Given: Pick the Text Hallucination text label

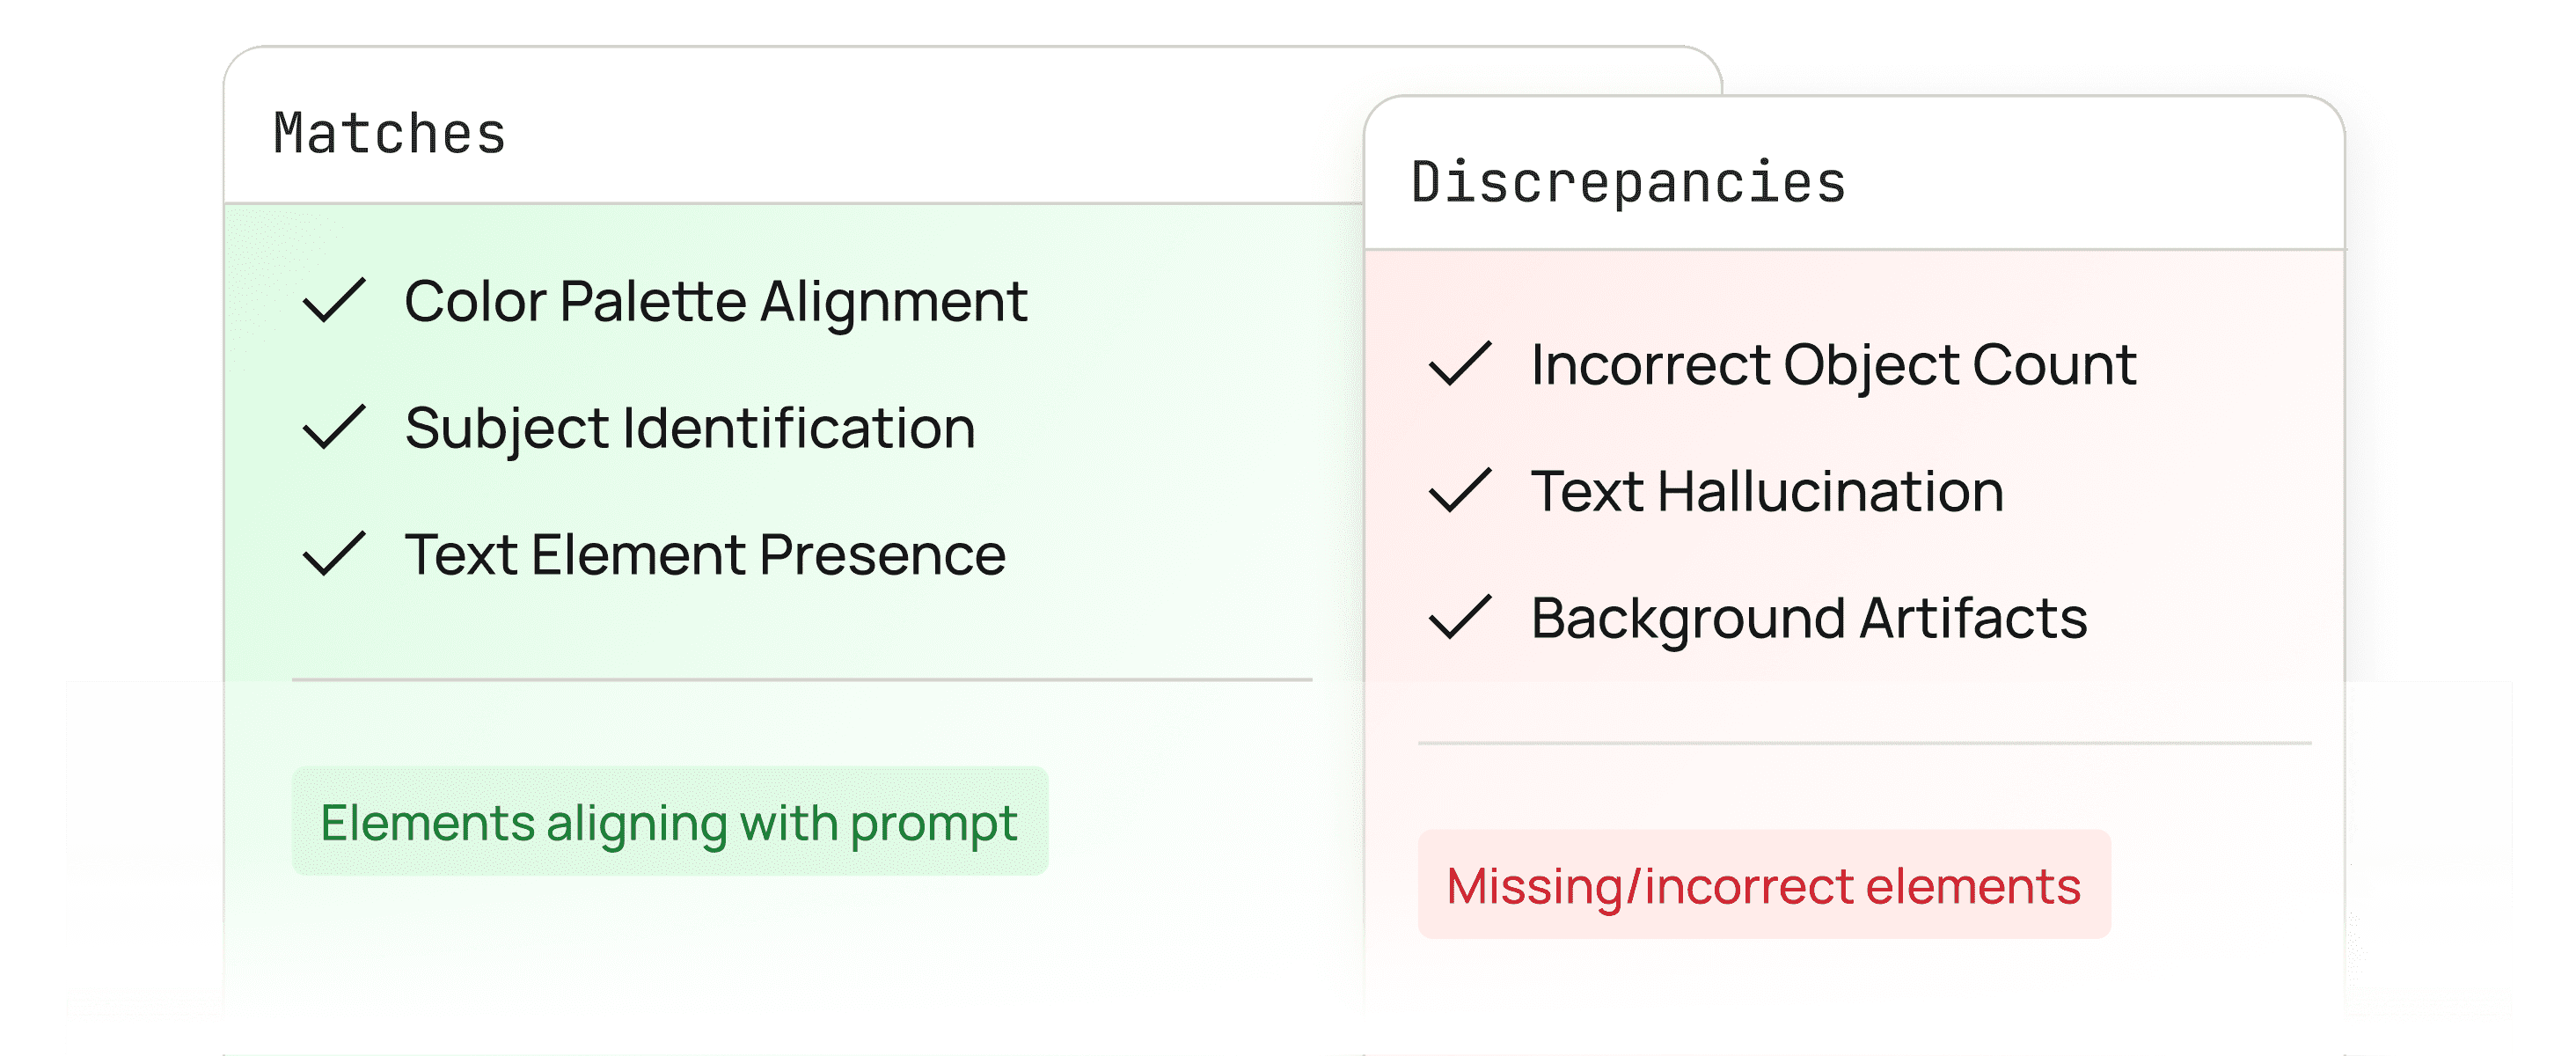Looking at the screenshot, I should [1767, 491].
